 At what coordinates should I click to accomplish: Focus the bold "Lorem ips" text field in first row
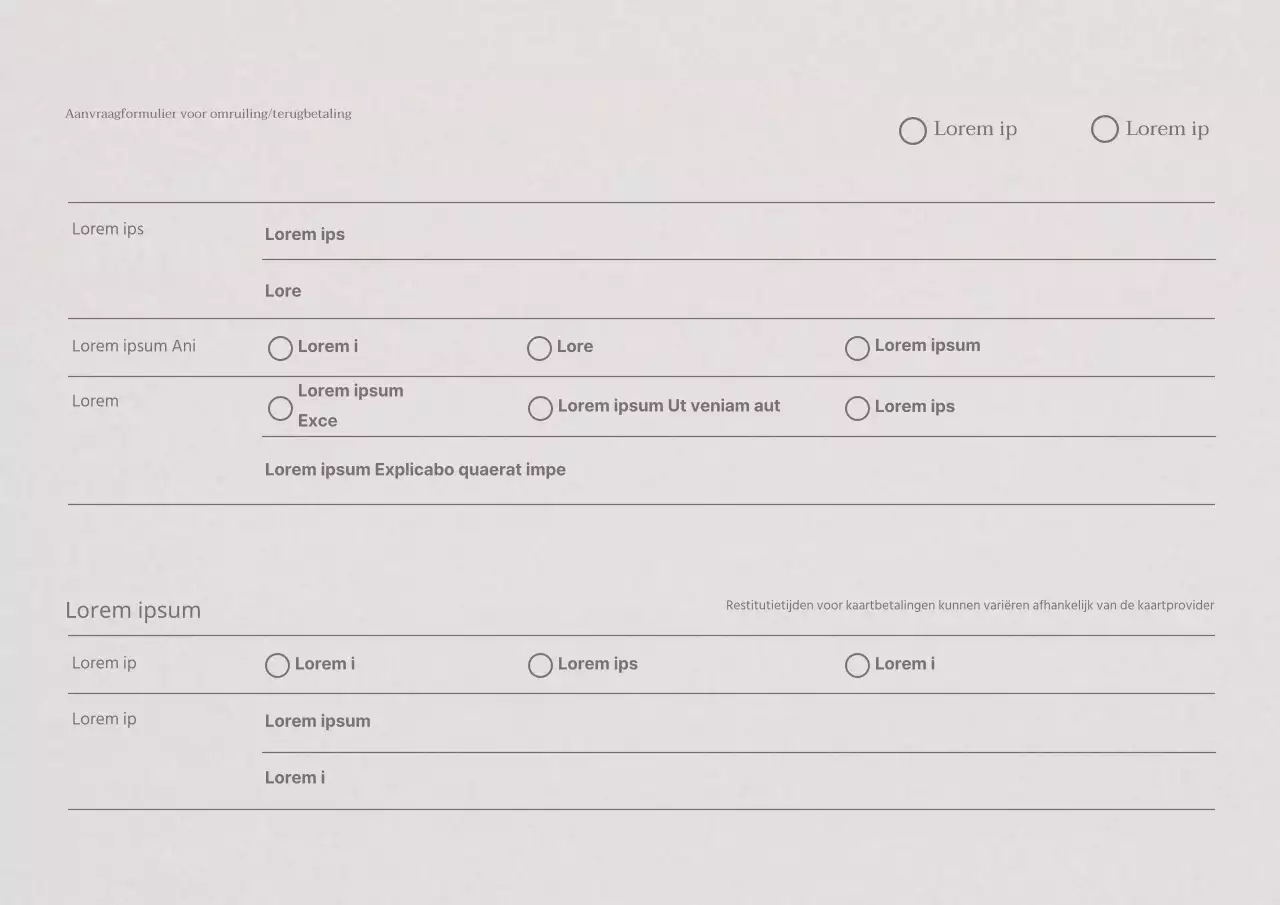738,234
